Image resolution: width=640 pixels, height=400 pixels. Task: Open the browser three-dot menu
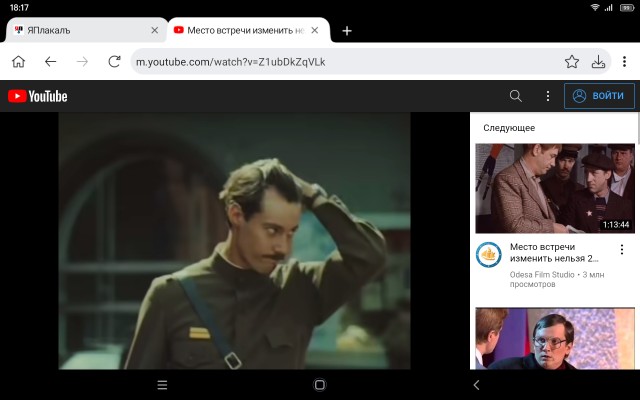(624, 62)
